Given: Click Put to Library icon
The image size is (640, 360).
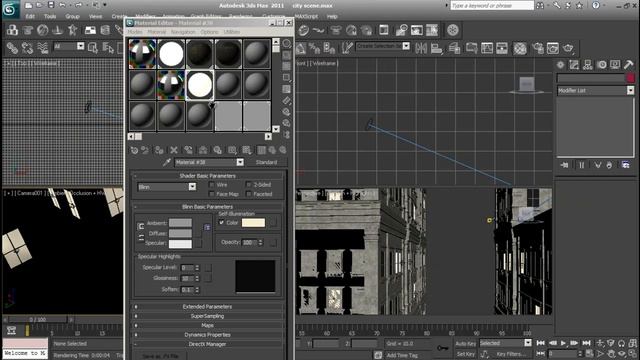Looking at the screenshot, I should pyautogui.click(x=217, y=150).
